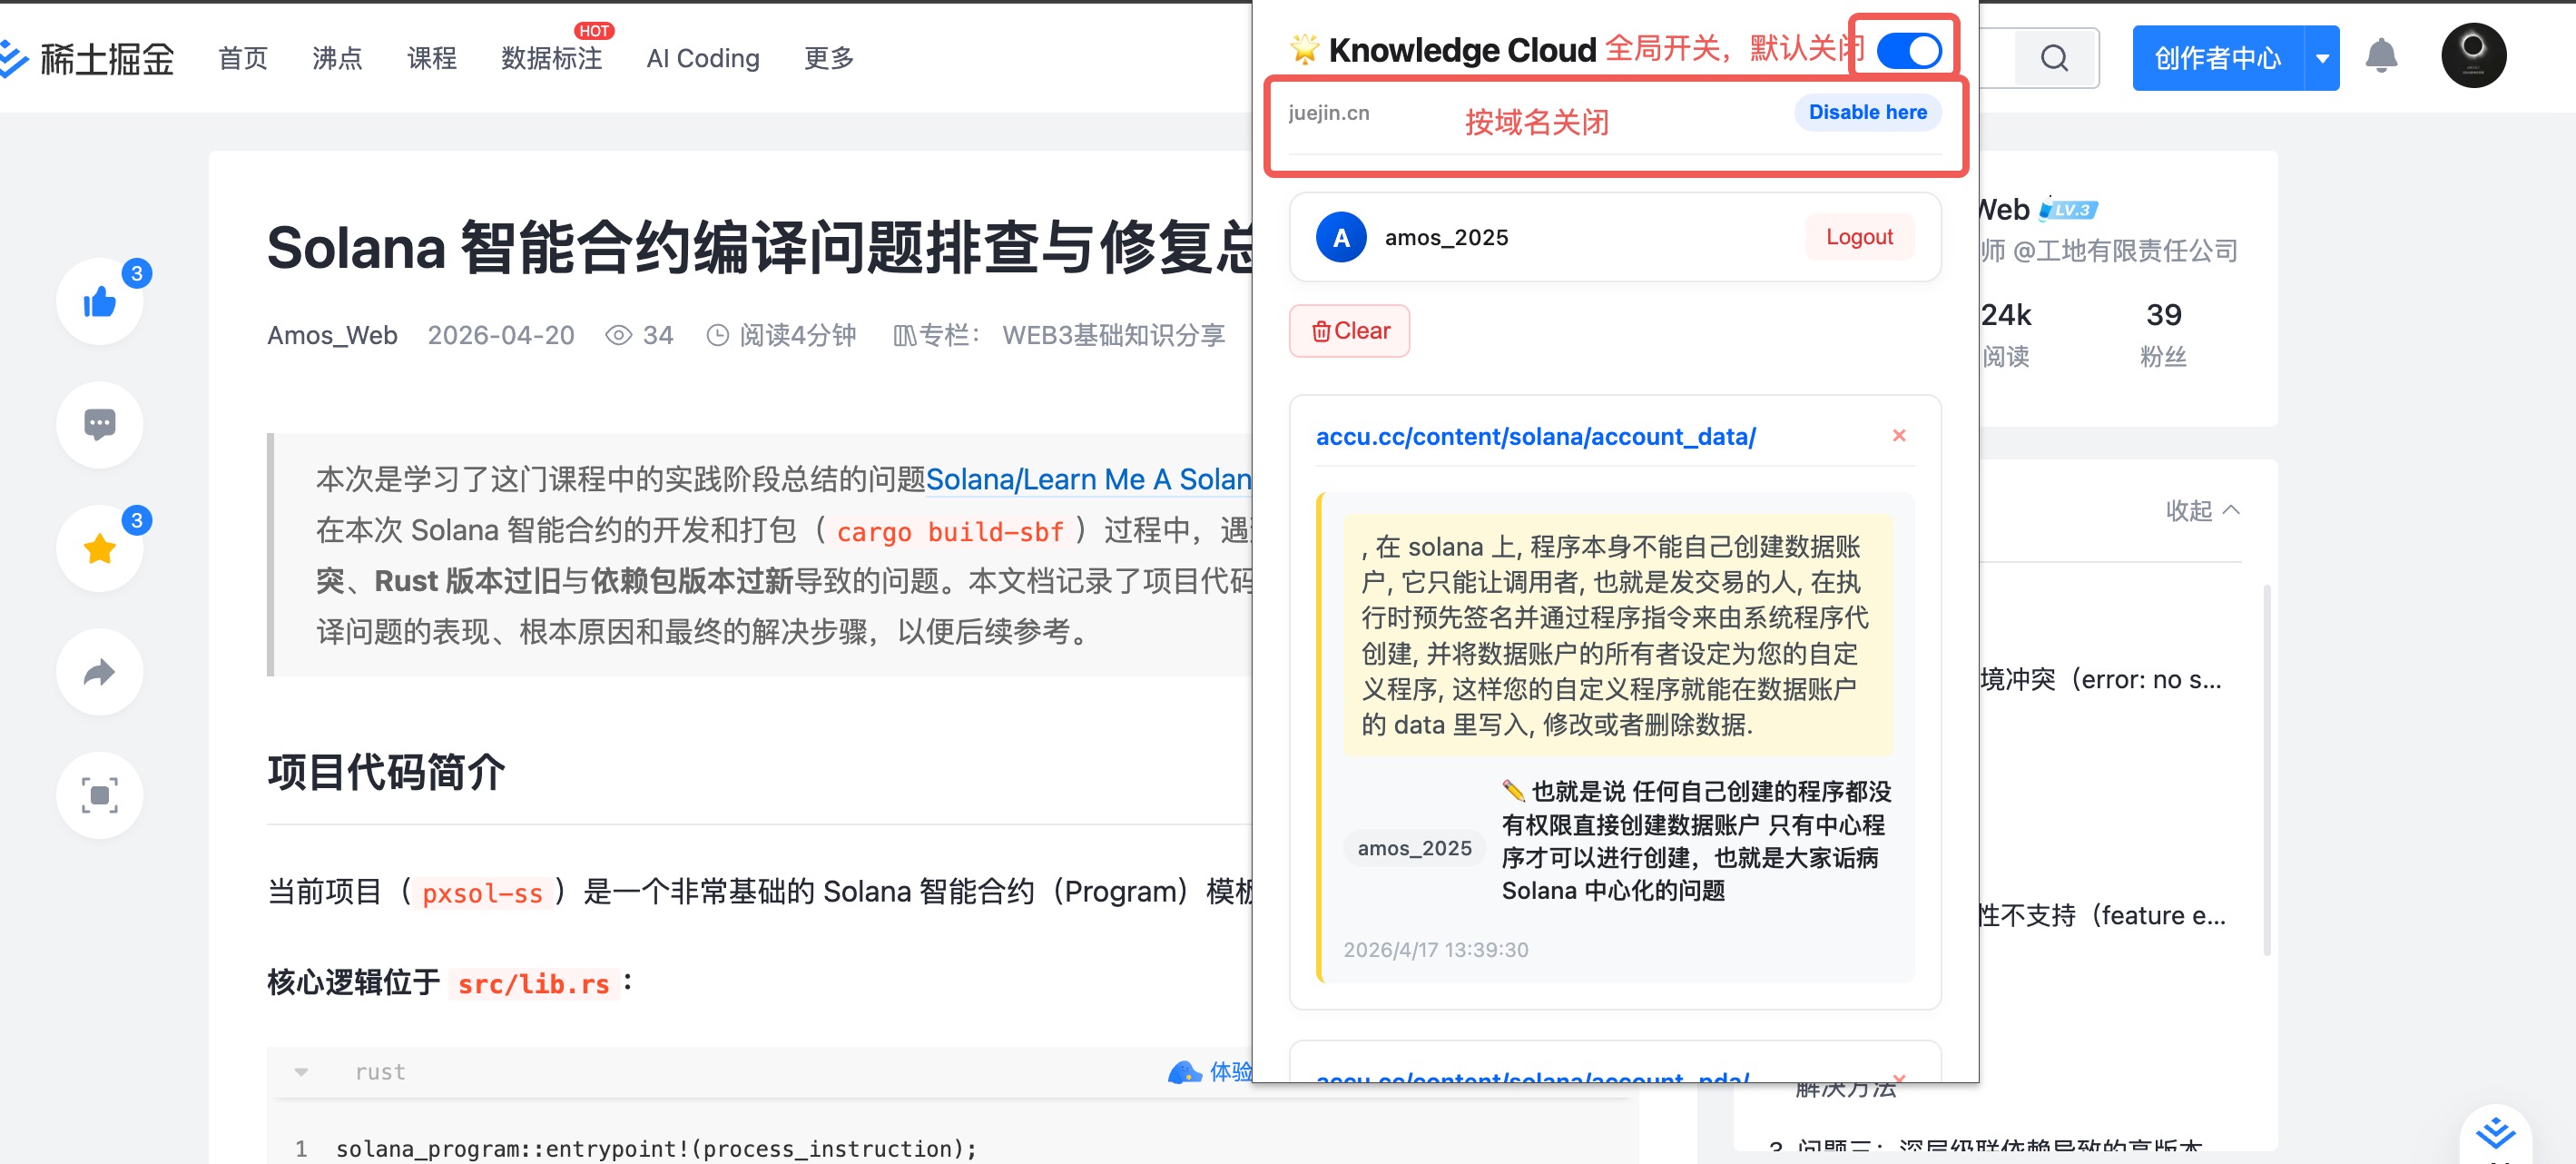Click the 项目代码简介 heading
Viewport: 2576px width, 1164px height.
(x=386, y=771)
